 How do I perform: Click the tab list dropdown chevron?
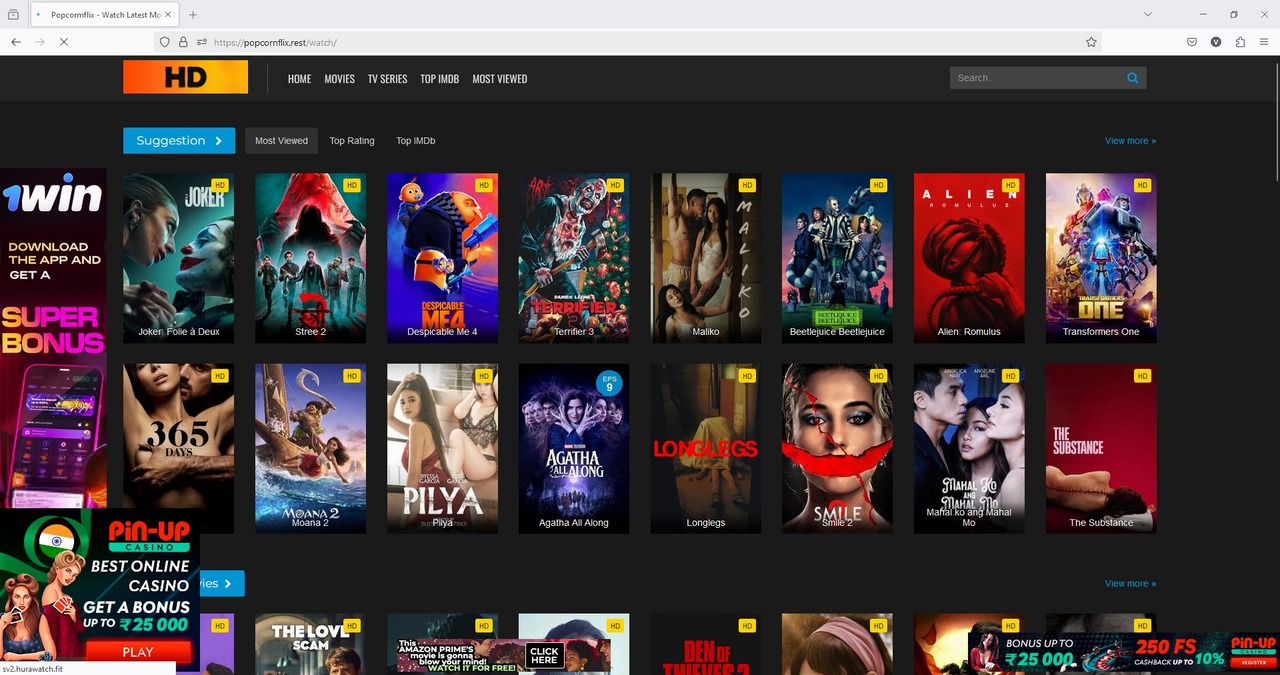[x=1148, y=14]
